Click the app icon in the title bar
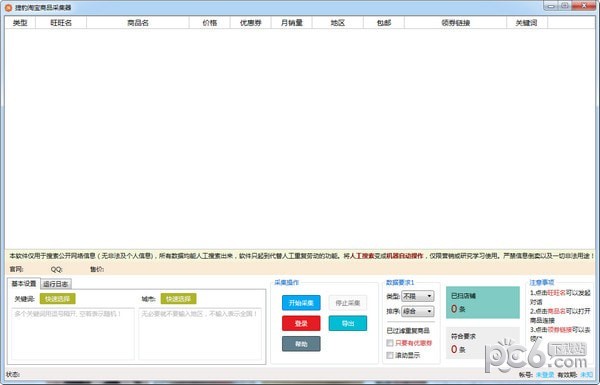The height and width of the screenshot is (385, 600). (8, 8)
